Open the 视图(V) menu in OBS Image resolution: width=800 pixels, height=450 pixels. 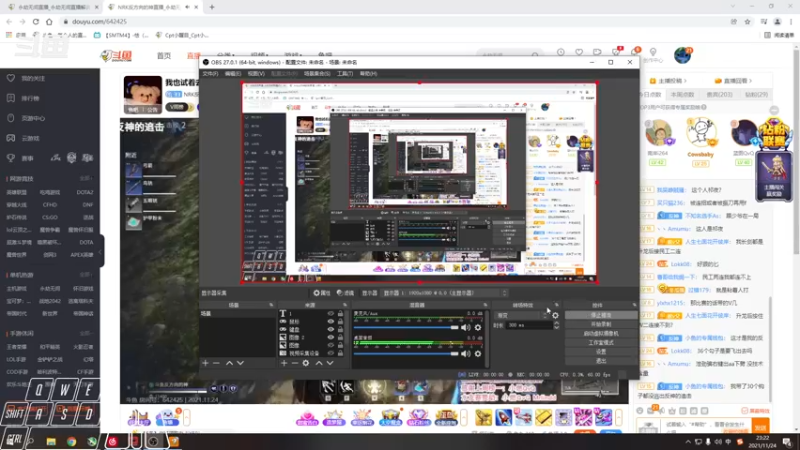tap(256, 73)
